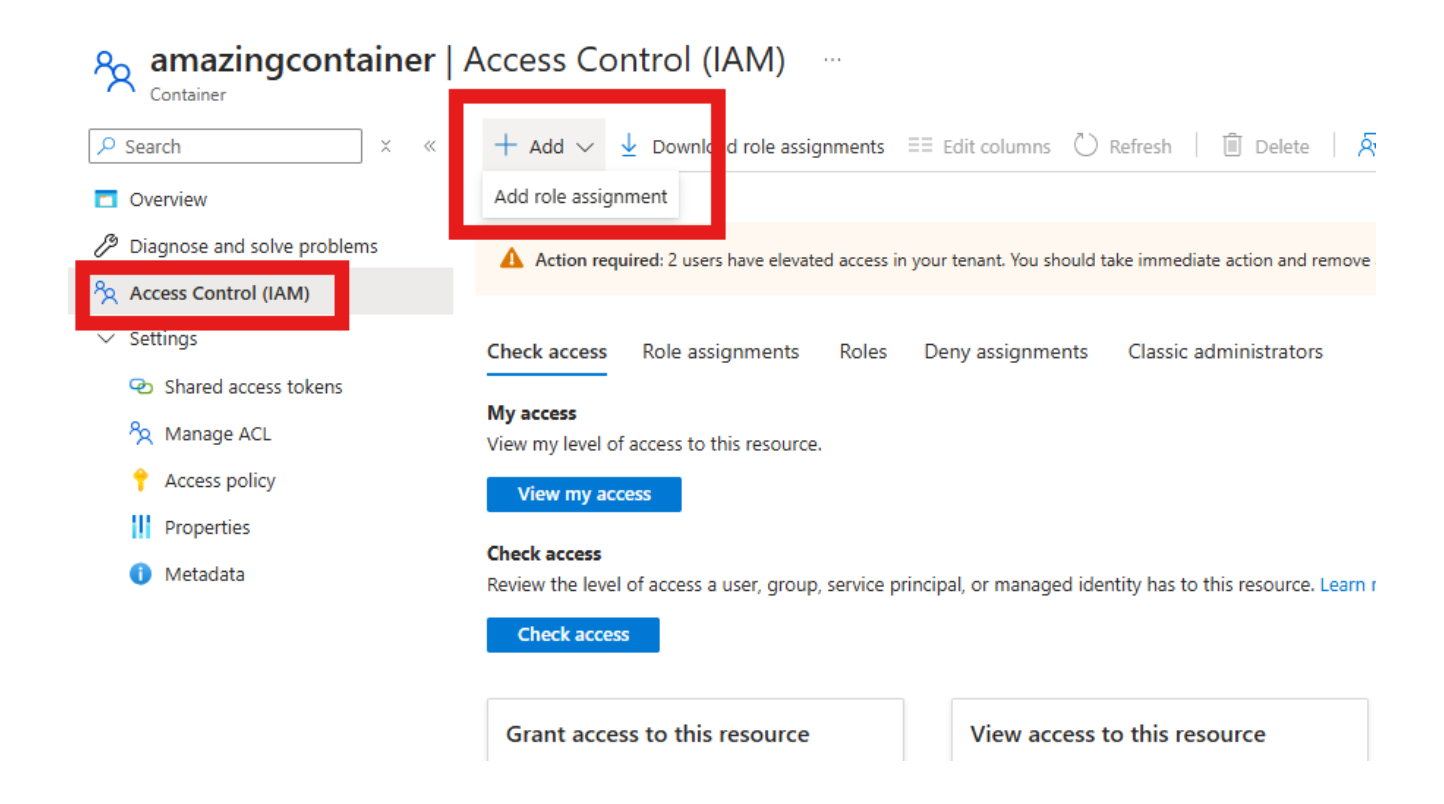
Task: Select the Diagnose and solve problems wrench icon
Action: (x=104, y=245)
